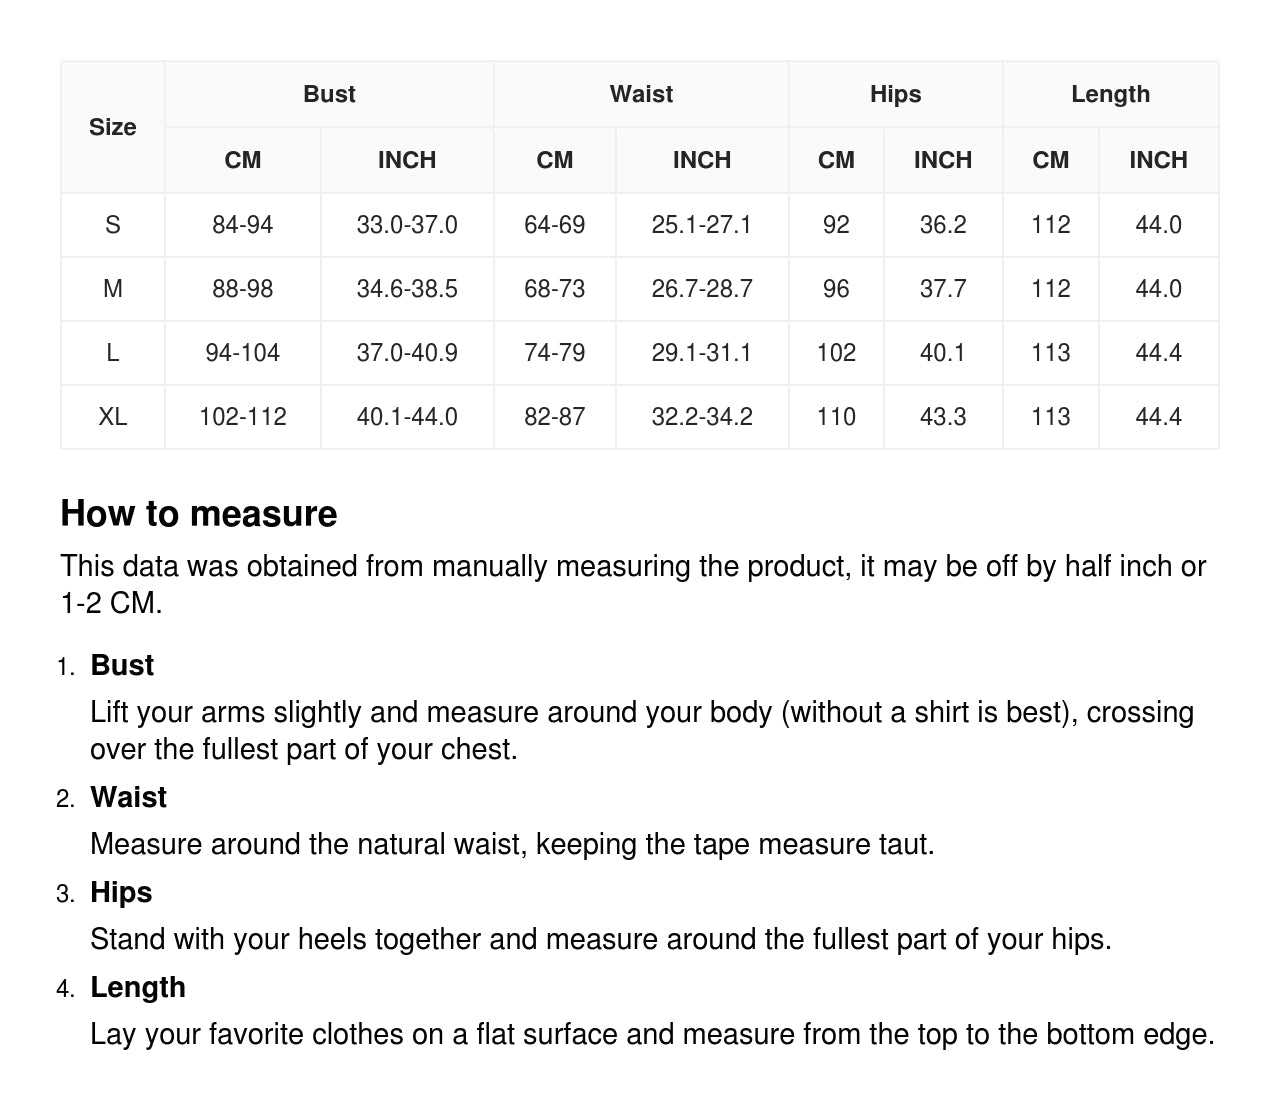Click the Bust column header
Image resolution: width=1280 pixels, height=1113 pixels.
pos(329,94)
